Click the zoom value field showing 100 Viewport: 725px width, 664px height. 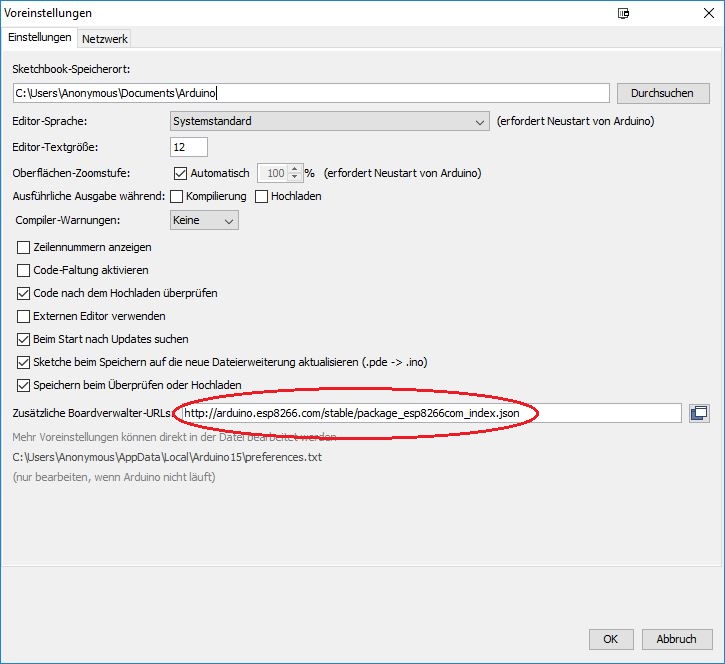(273, 173)
